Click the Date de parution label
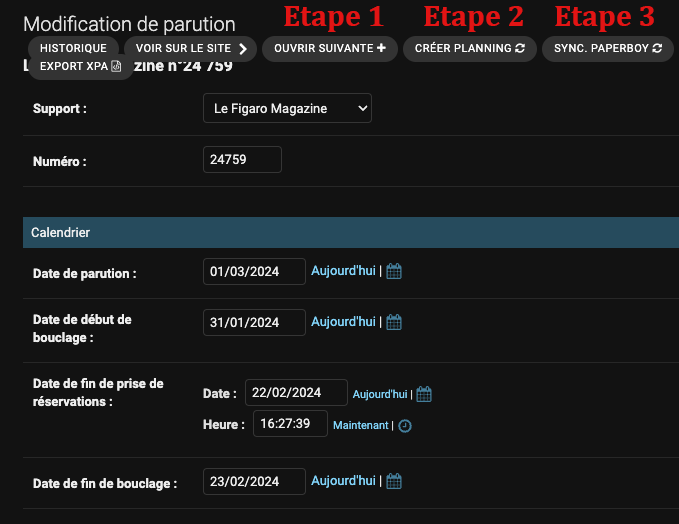Image resolution: width=679 pixels, height=524 pixels. pos(84,274)
